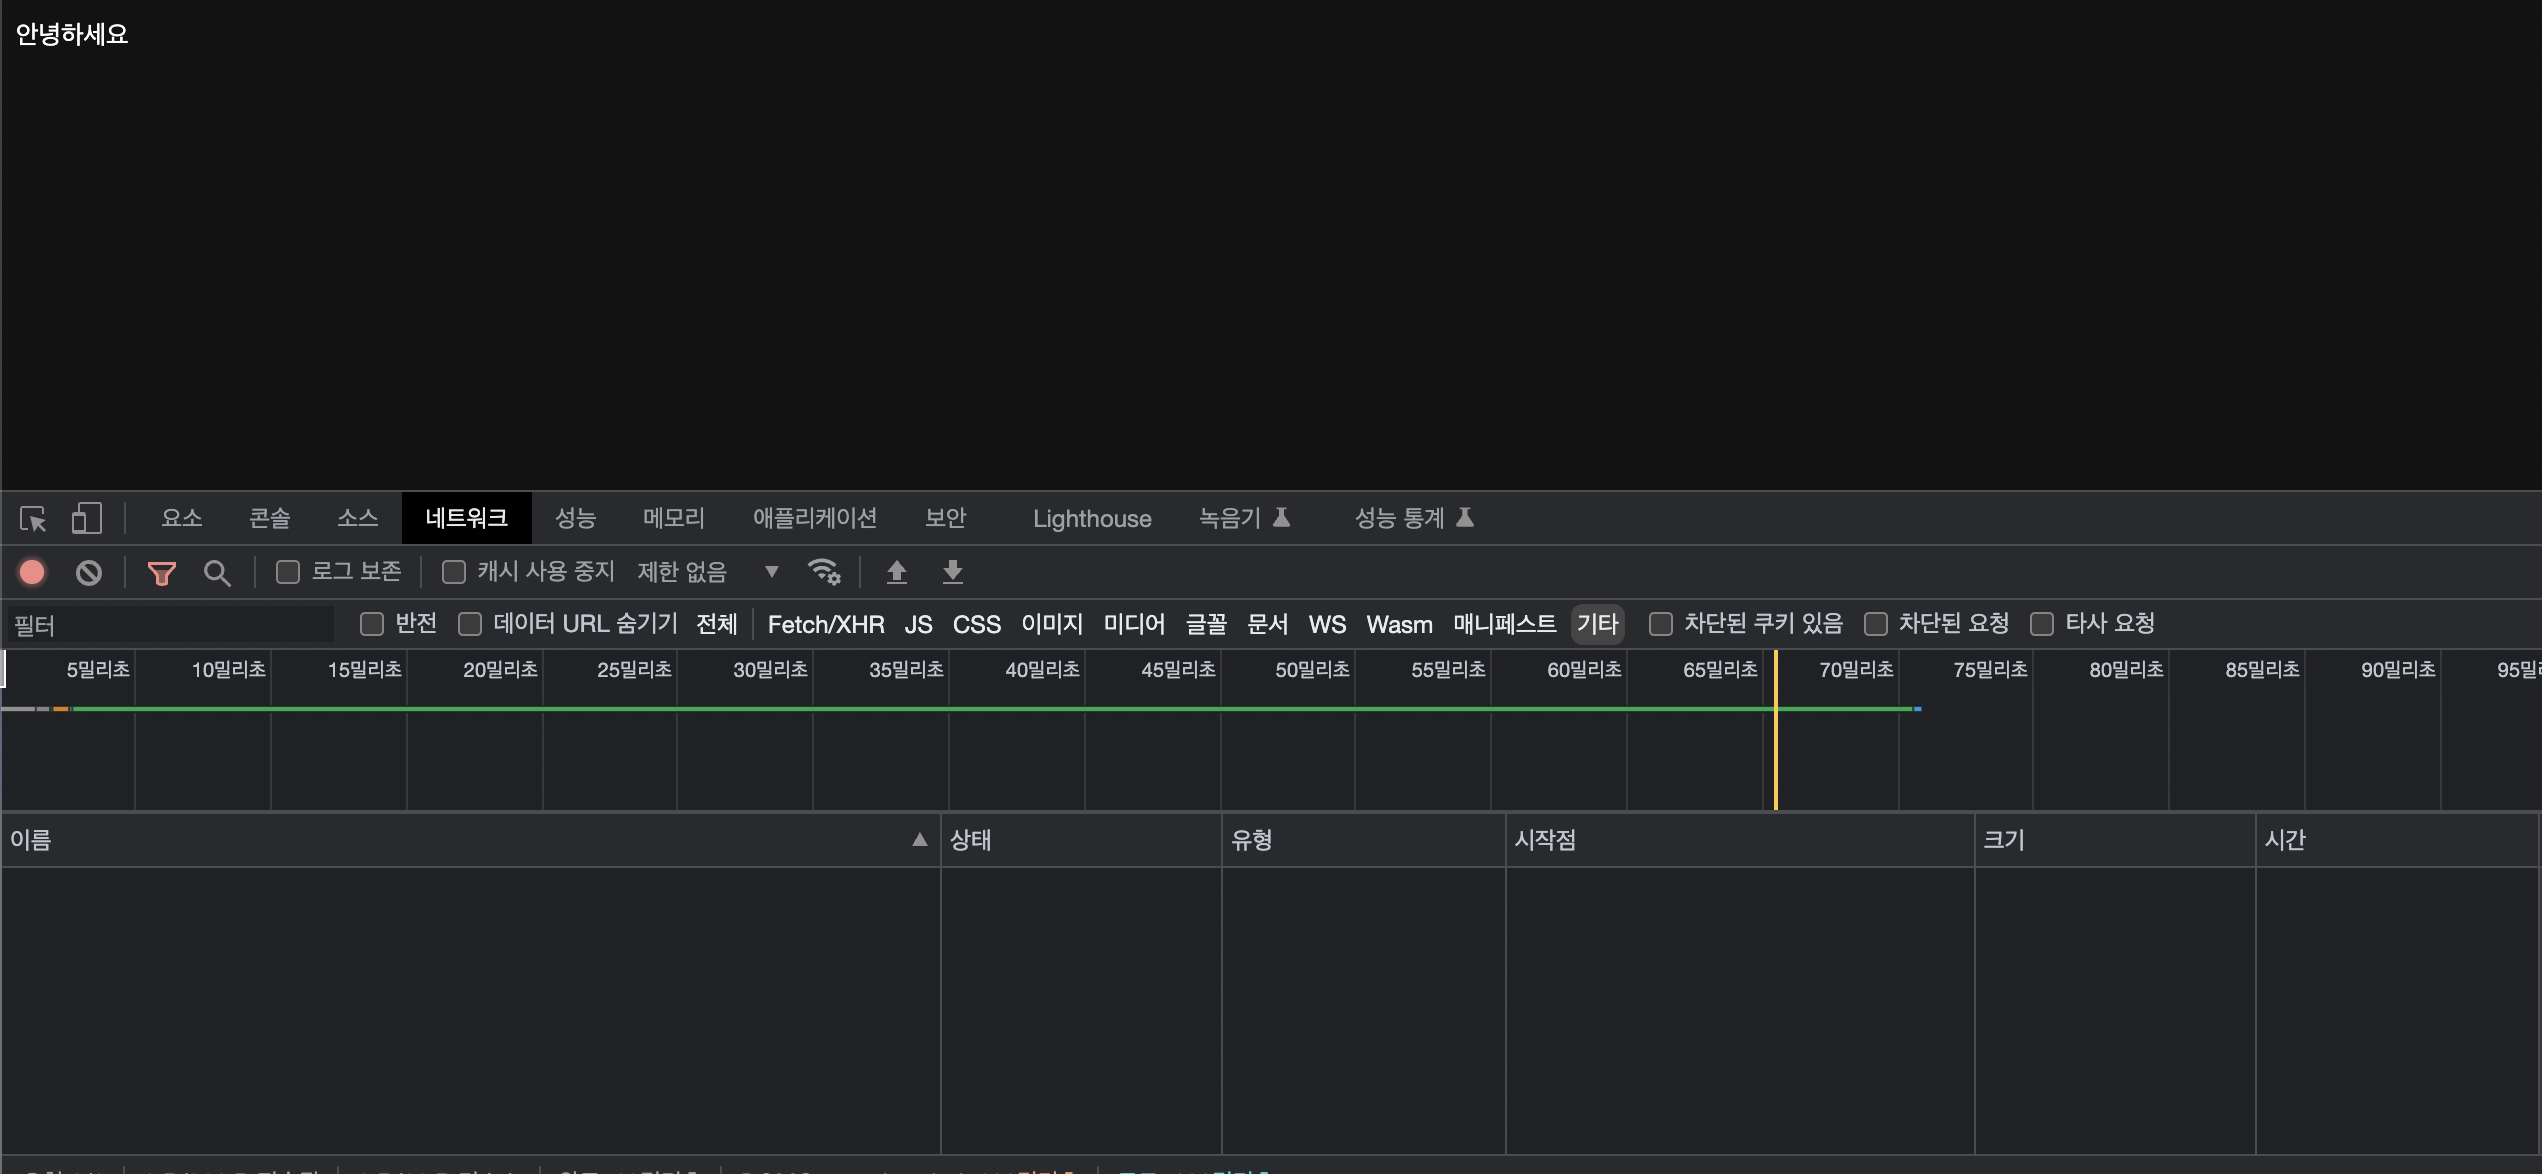Click flask icon next to 성능 통계
Screen dimensions: 2542x1174
point(1465,517)
